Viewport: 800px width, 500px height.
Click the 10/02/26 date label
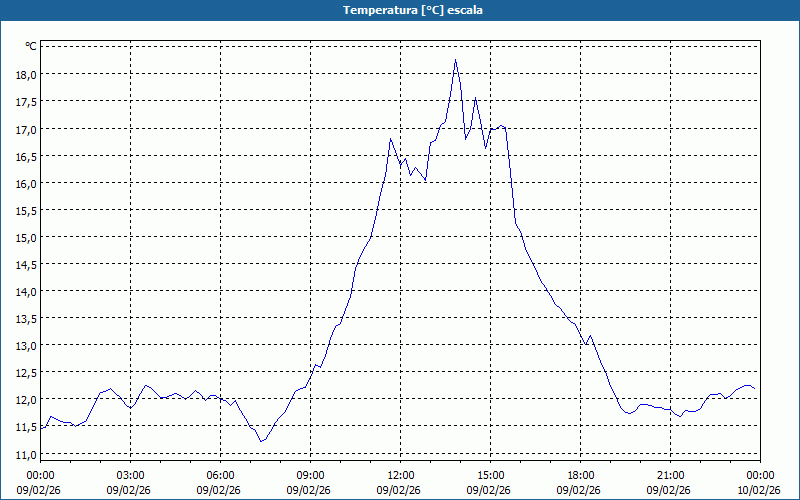click(x=759, y=490)
